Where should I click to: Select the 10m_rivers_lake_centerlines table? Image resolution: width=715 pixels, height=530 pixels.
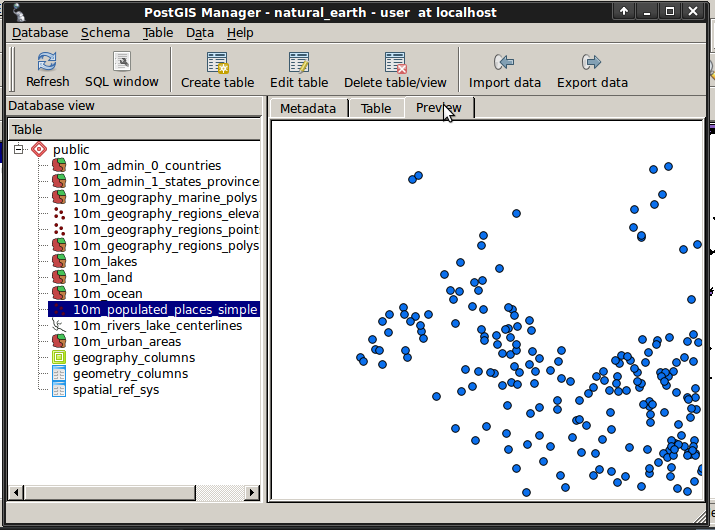click(x=157, y=325)
